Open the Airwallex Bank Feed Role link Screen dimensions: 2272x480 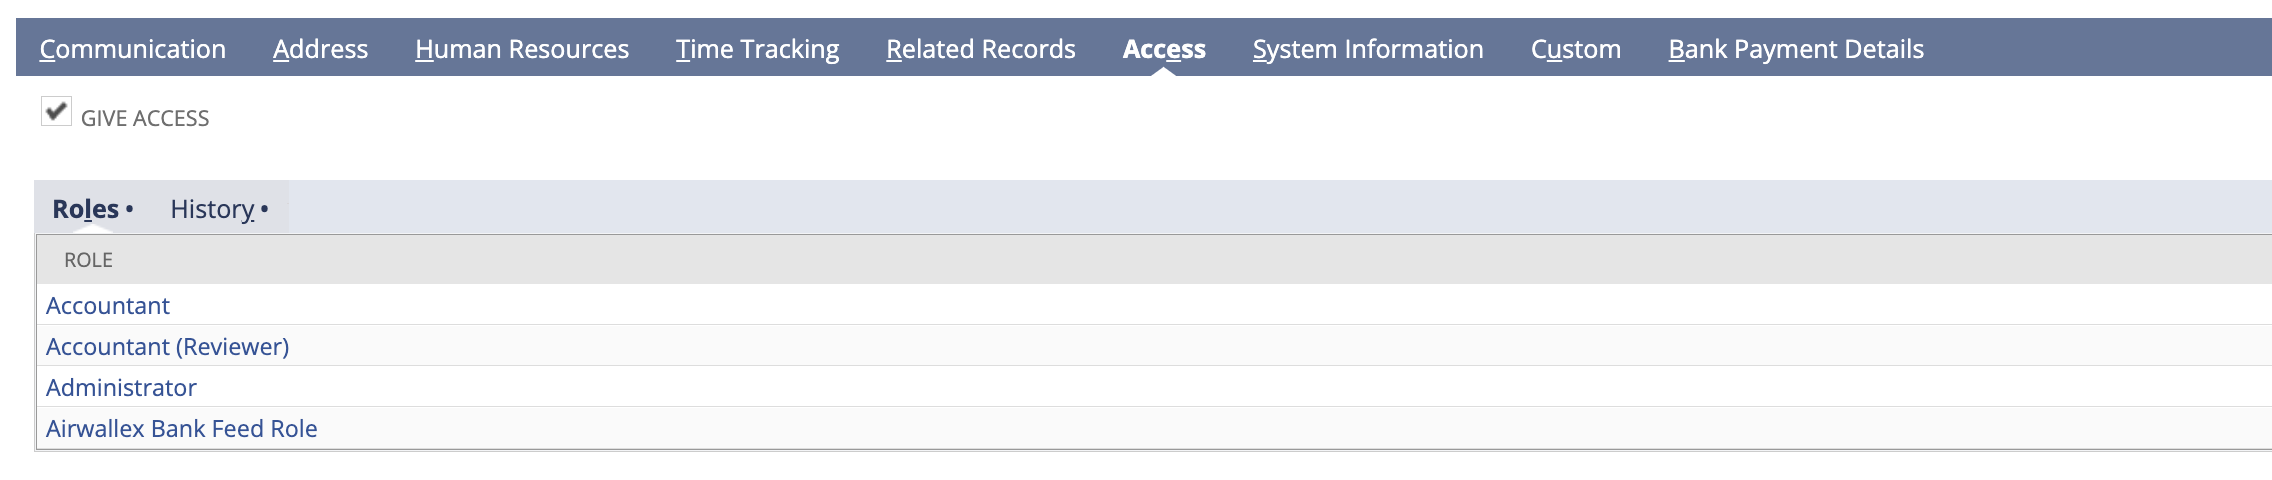pos(181,429)
